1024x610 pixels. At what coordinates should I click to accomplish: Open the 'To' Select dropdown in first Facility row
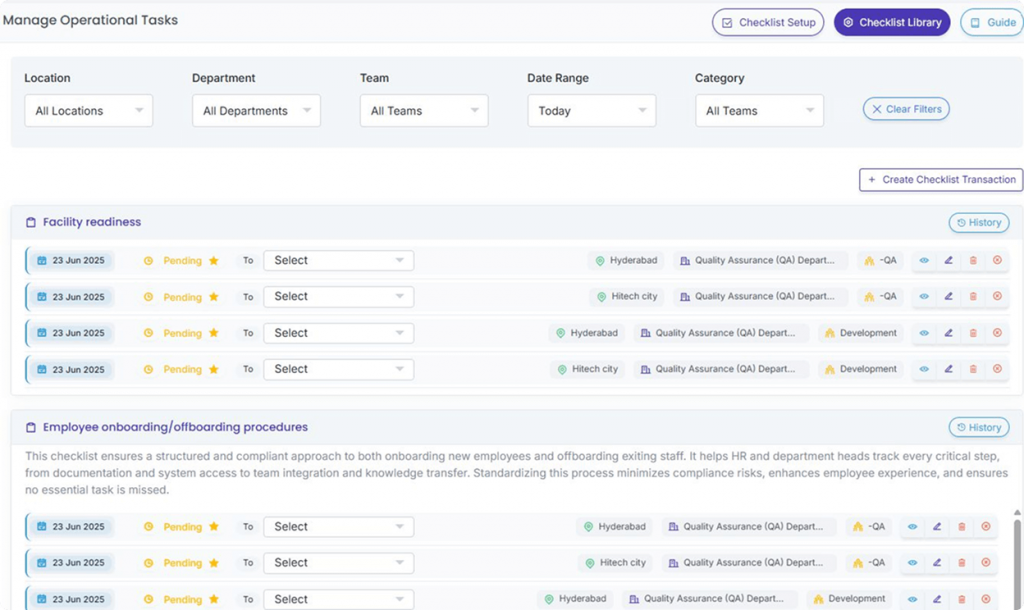pos(338,260)
